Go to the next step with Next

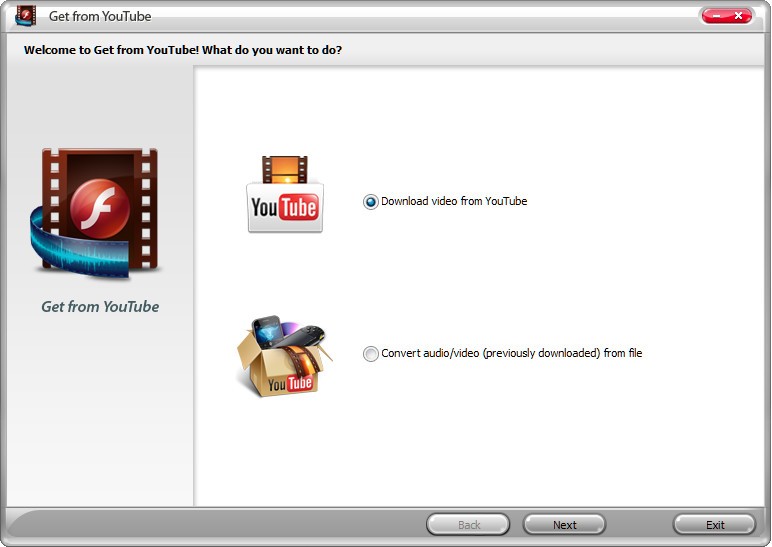pos(564,525)
